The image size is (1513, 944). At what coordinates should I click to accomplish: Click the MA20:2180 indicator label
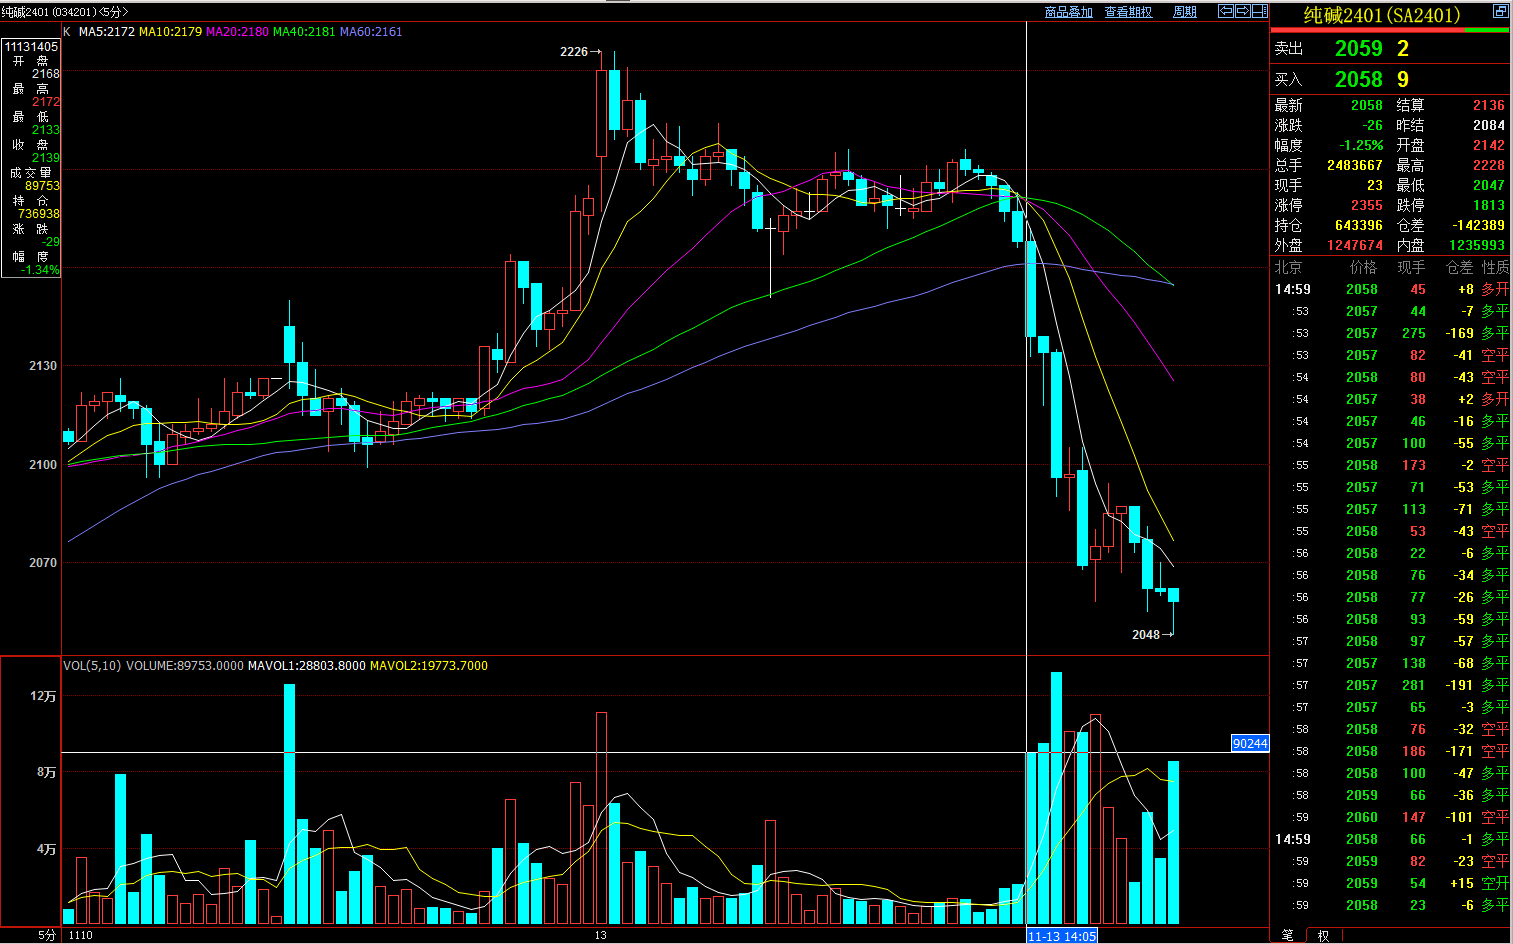click(x=237, y=32)
